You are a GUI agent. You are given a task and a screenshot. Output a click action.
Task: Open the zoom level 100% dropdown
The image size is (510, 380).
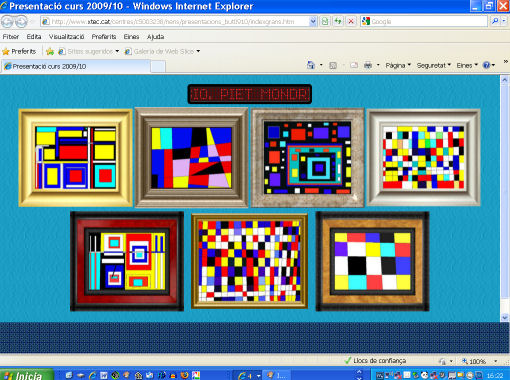[x=480, y=361]
